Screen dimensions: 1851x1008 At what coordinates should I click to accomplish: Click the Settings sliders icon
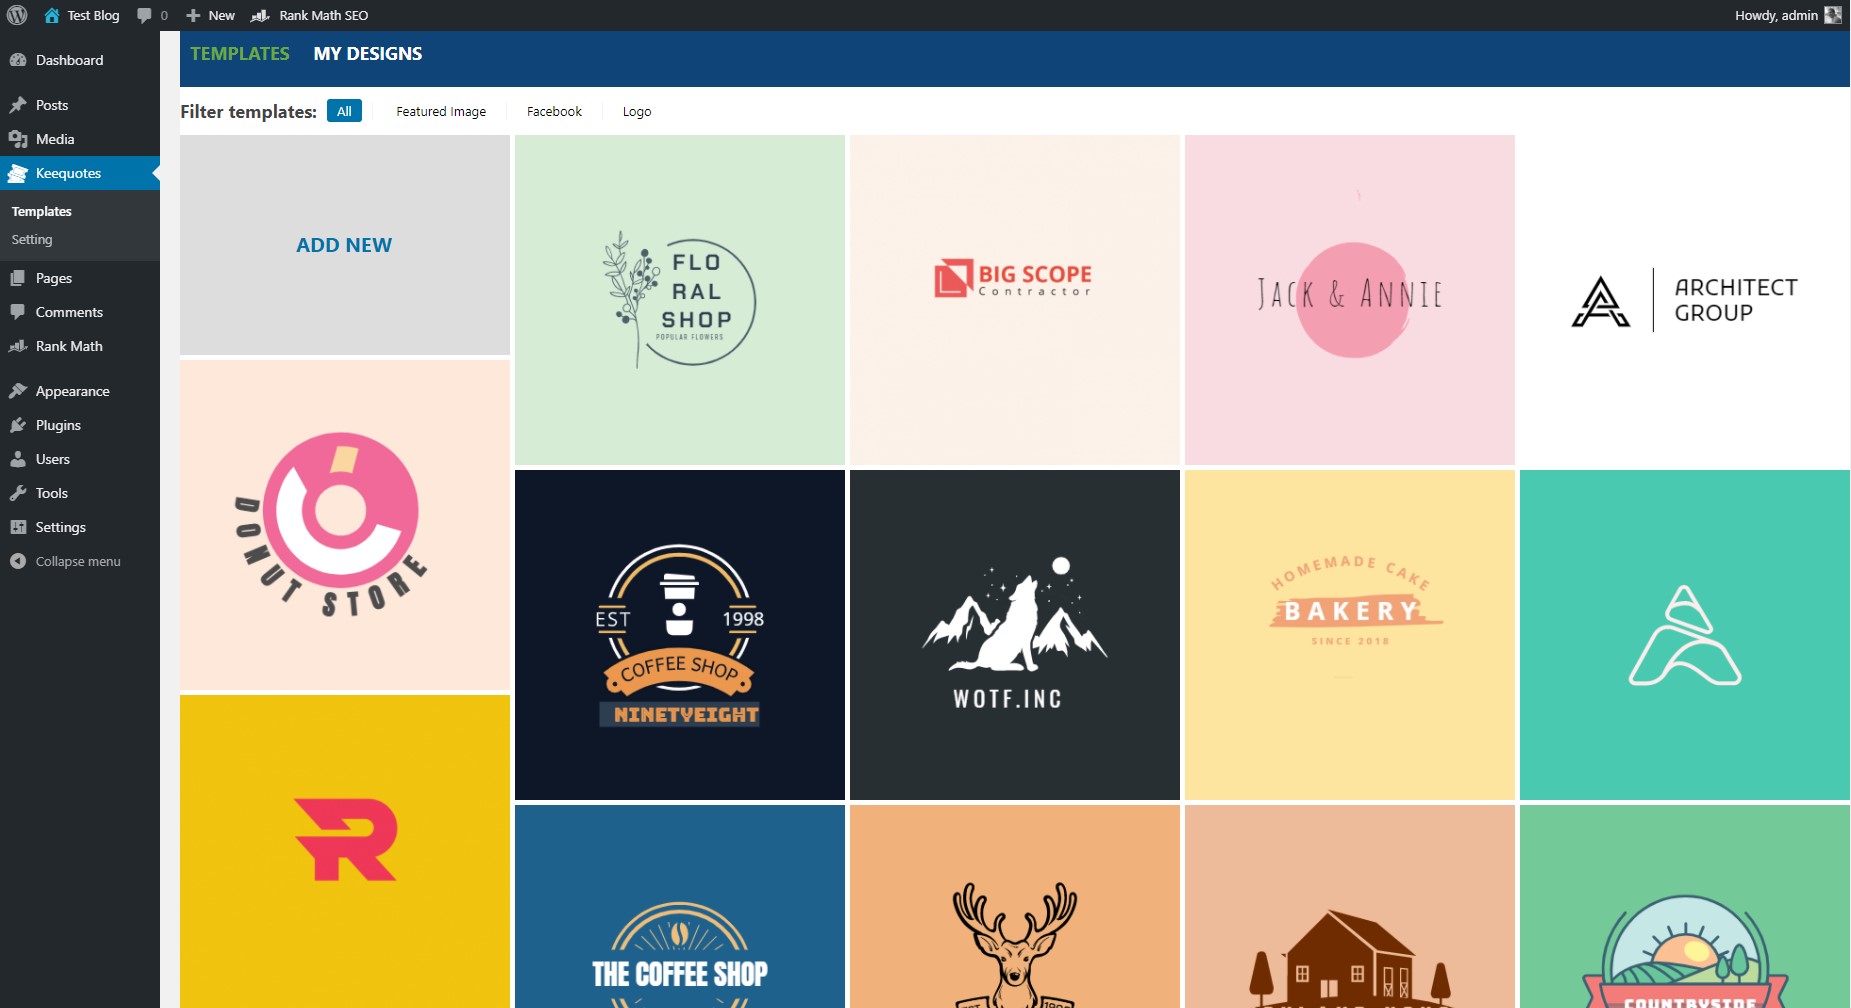[18, 527]
